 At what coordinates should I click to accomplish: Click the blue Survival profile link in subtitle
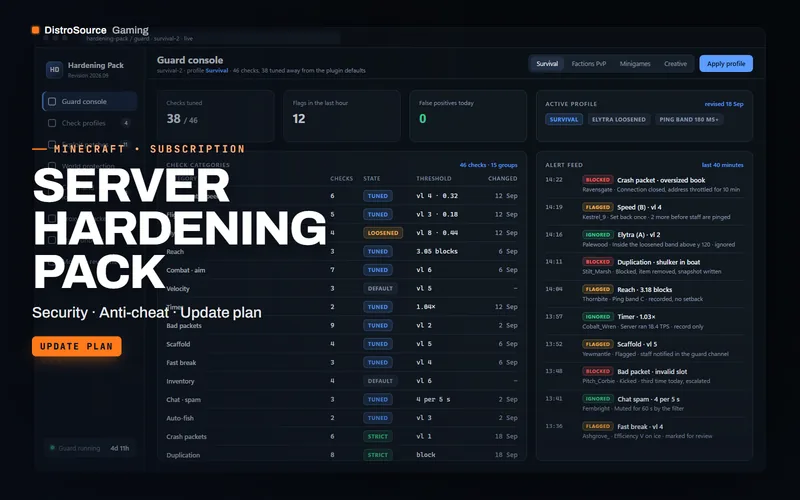(217, 71)
